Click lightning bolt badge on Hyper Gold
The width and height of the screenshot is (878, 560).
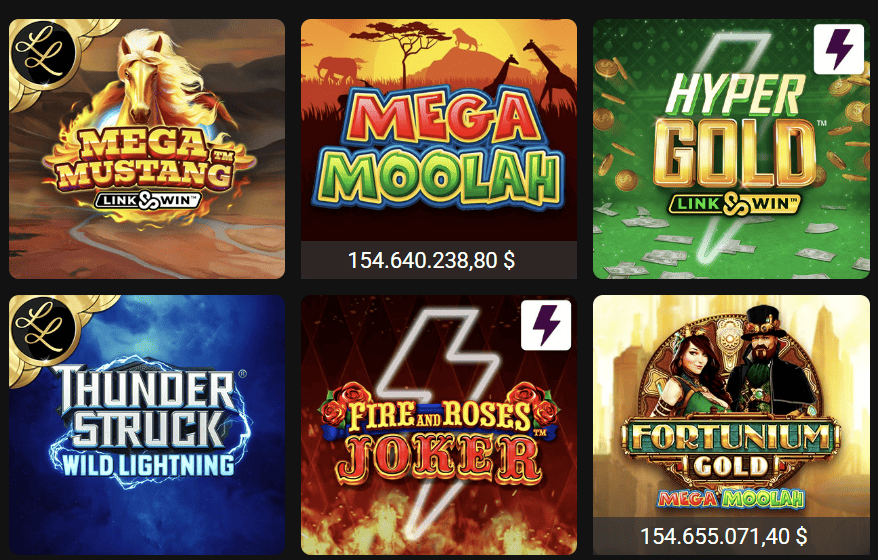coord(839,49)
